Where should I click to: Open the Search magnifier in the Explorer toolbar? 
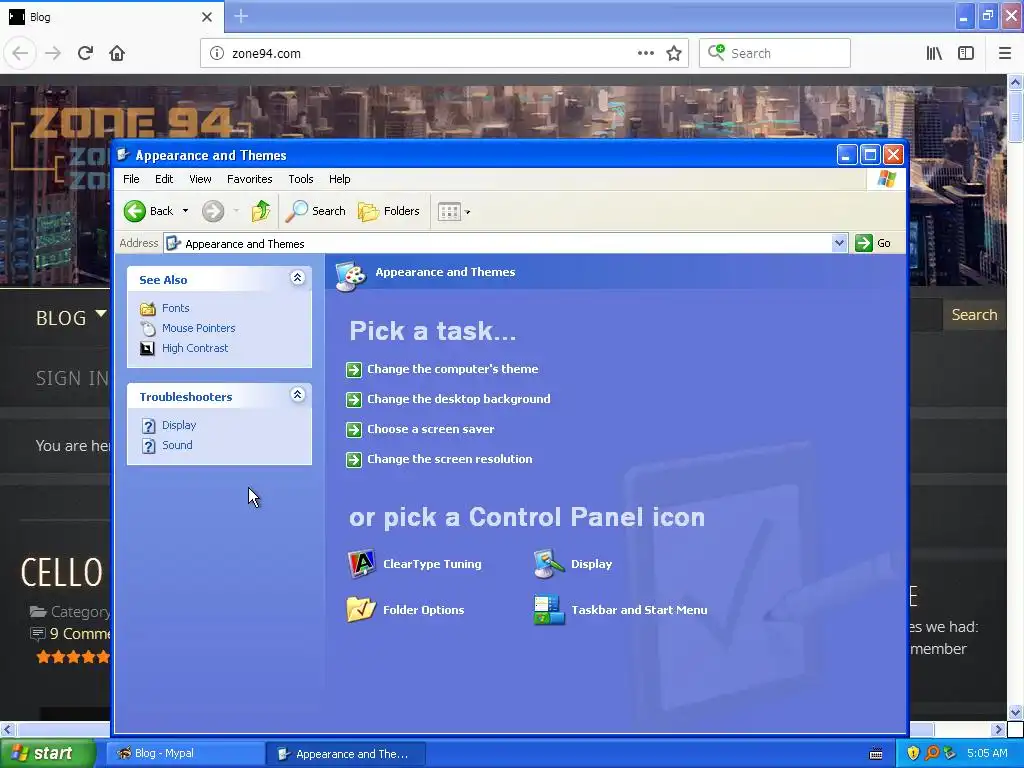click(315, 211)
